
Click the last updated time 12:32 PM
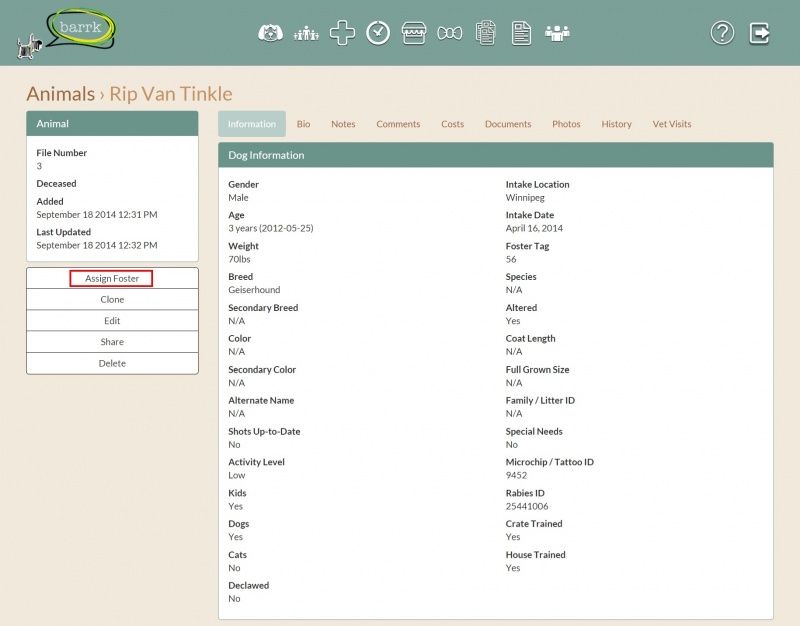tap(138, 245)
